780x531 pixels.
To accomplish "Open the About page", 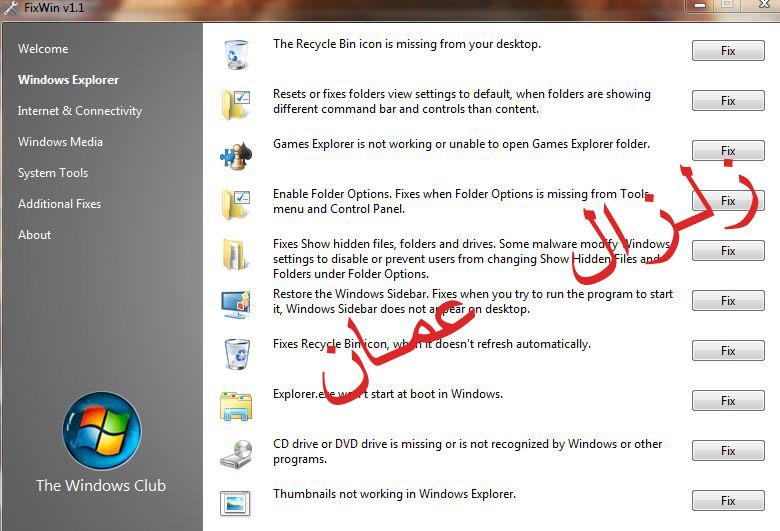I will click(34, 235).
